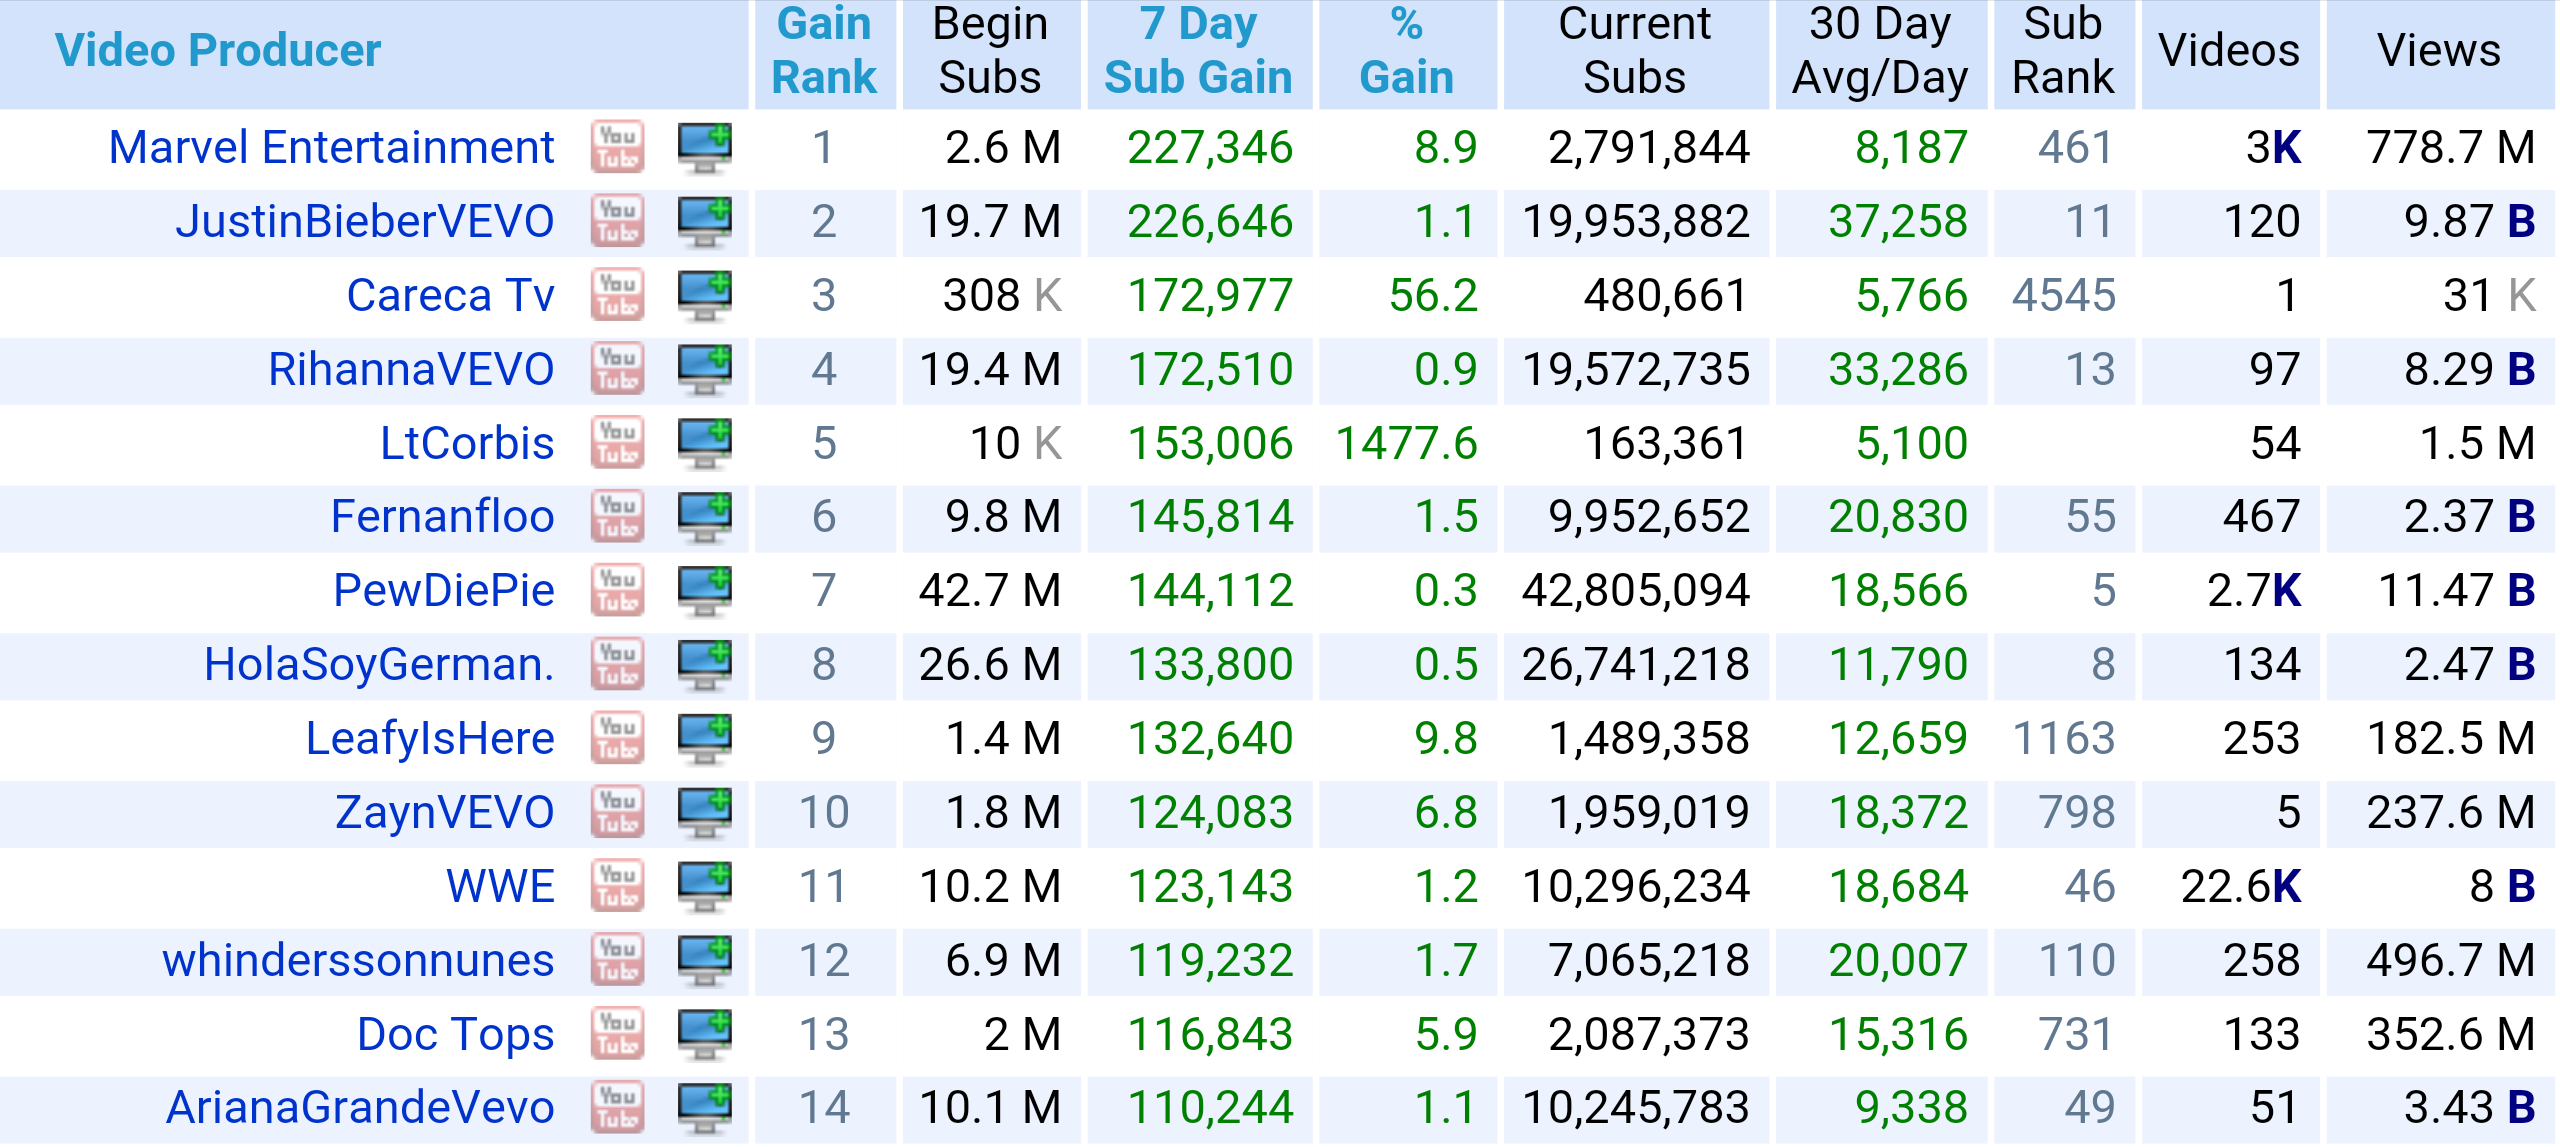Click YouTube icon next to Marvel Entertainment
The height and width of the screenshot is (1147, 2560).
point(617,148)
